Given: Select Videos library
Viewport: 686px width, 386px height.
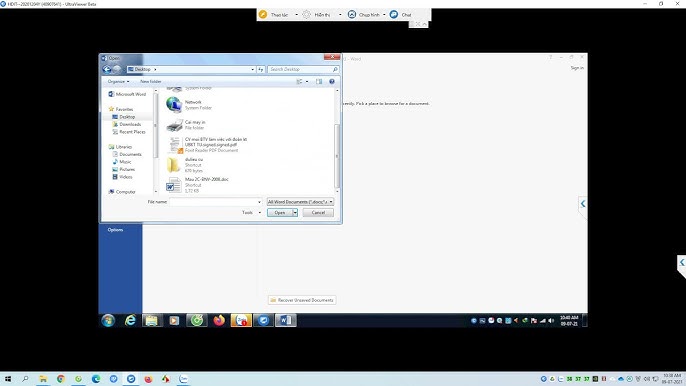Looking at the screenshot, I should pyautogui.click(x=122, y=177).
